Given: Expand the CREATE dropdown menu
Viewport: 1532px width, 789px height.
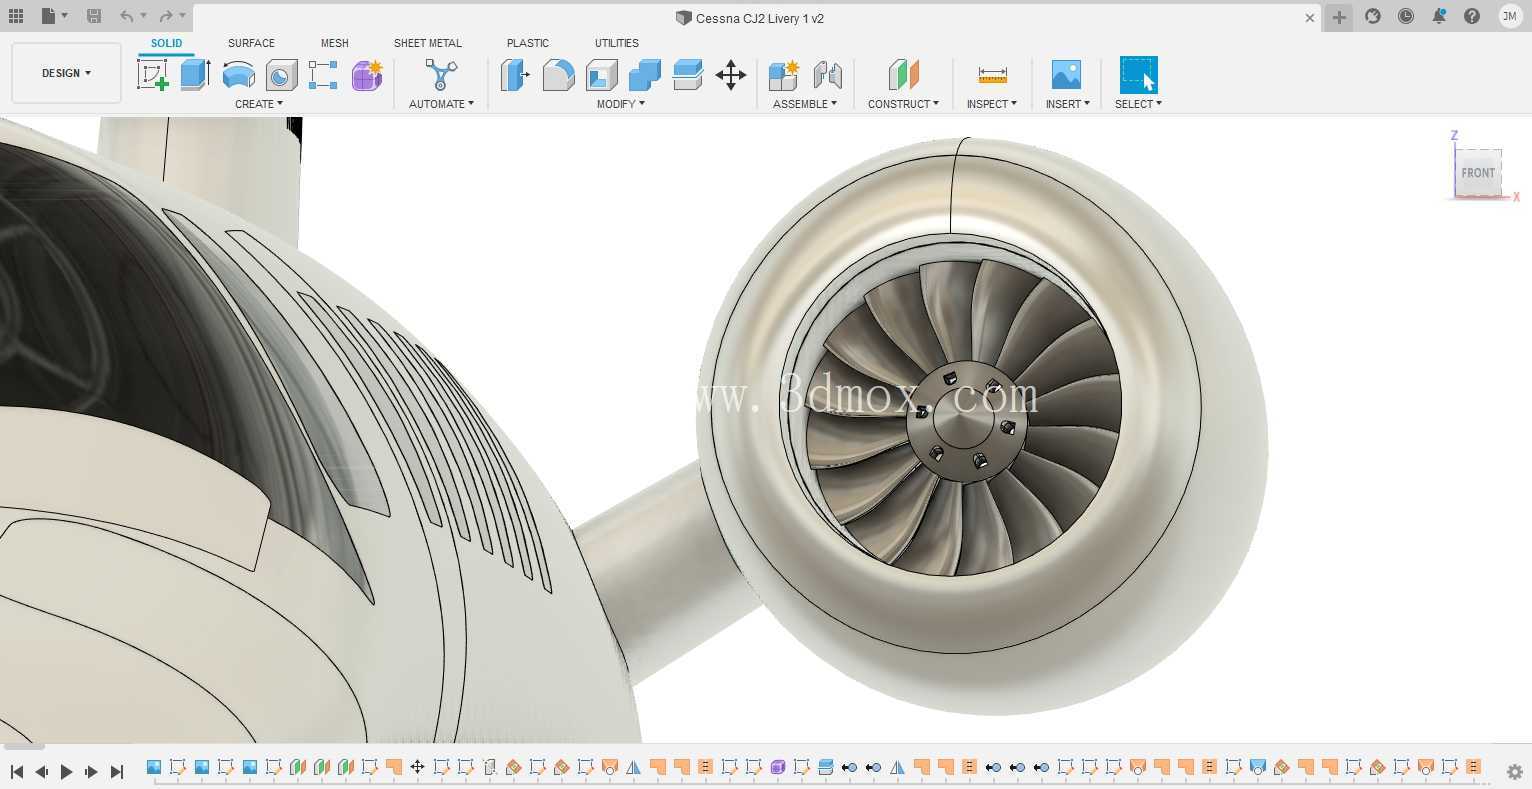Looking at the screenshot, I should tap(259, 104).
